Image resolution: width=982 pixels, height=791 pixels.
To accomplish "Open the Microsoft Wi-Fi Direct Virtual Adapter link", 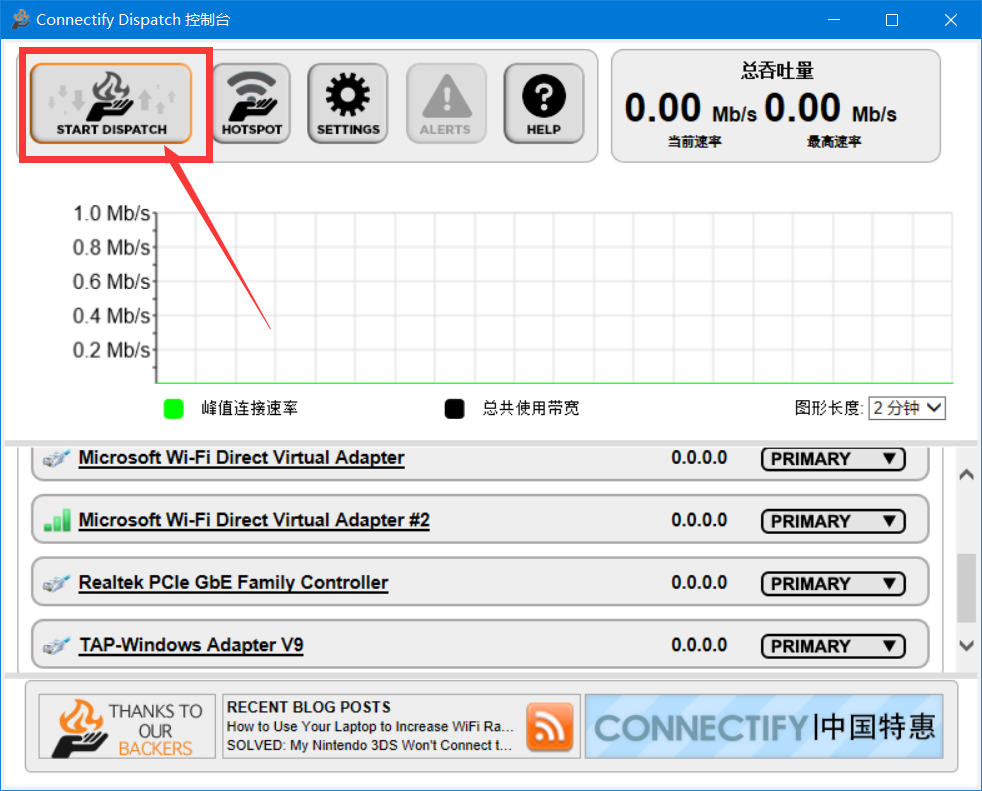I will (x=241, y=458).
